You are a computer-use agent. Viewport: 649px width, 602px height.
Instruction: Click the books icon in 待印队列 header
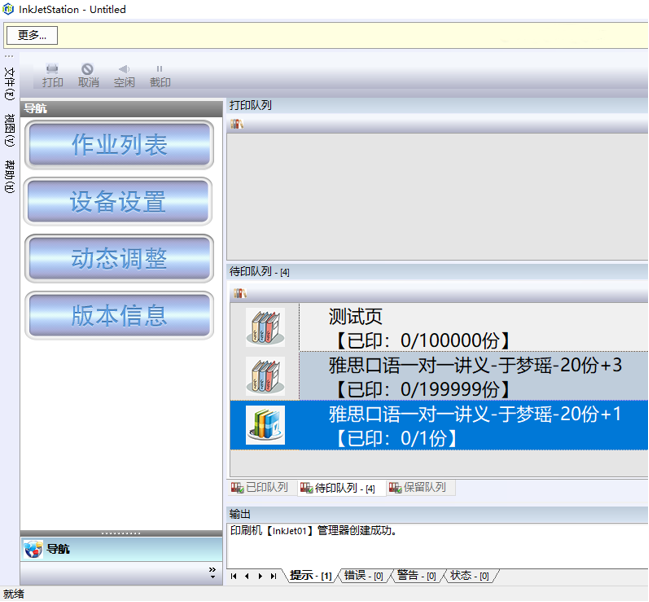pos(240,293)
